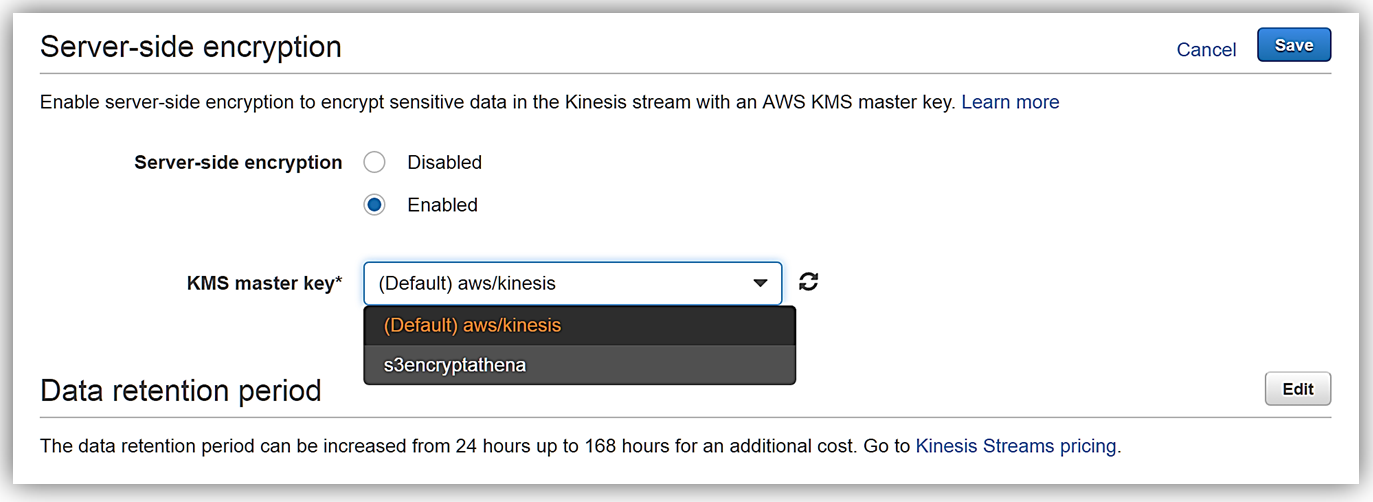
Task: Click the refresh icon beside KMS key dropdown
Action: (x=809, y=283)
